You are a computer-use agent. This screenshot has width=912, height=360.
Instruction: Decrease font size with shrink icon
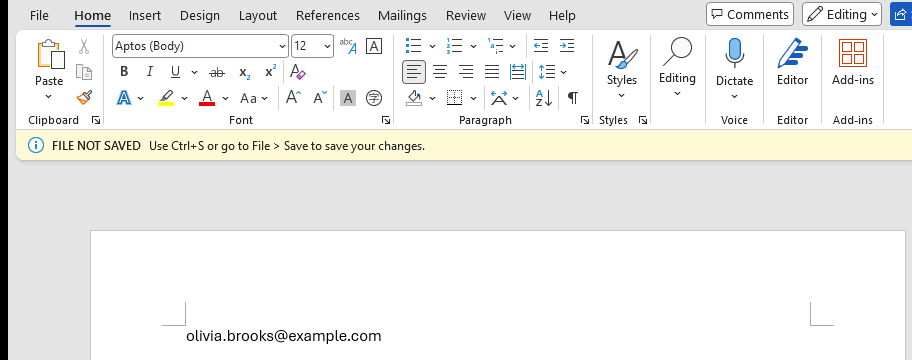pos(320,97)
